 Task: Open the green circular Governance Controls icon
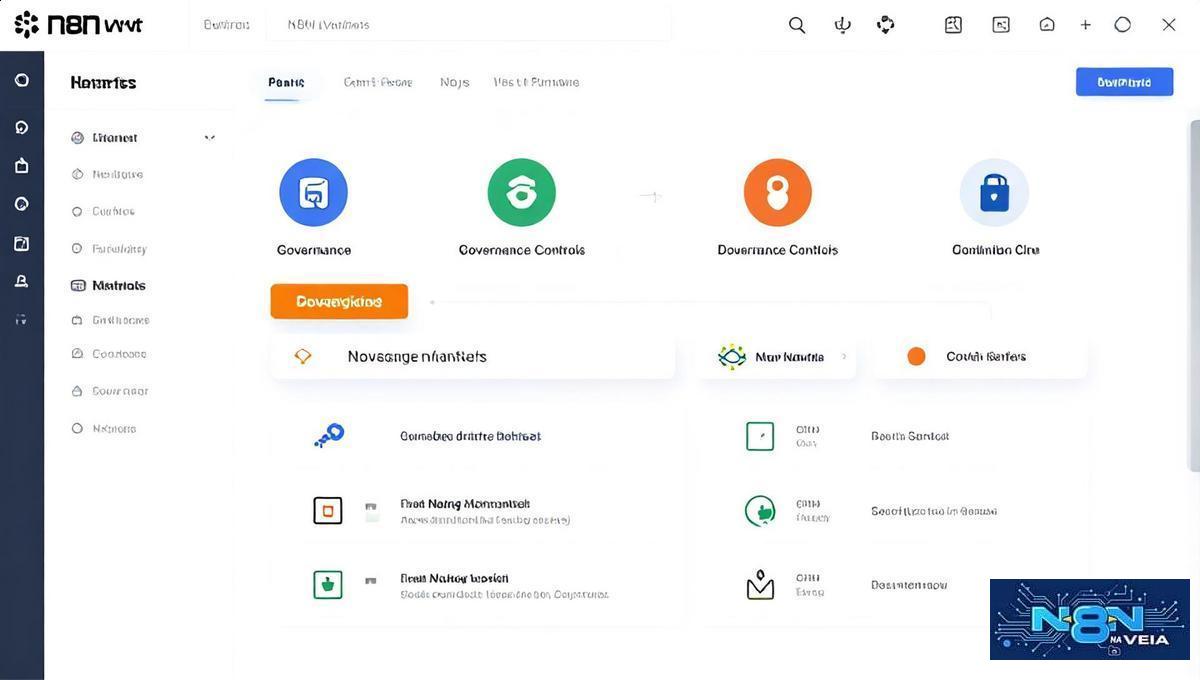coord(521,192)
